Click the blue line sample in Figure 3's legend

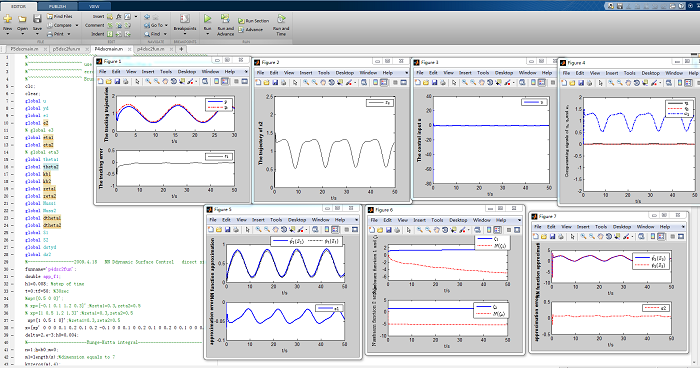pos(531,102)
